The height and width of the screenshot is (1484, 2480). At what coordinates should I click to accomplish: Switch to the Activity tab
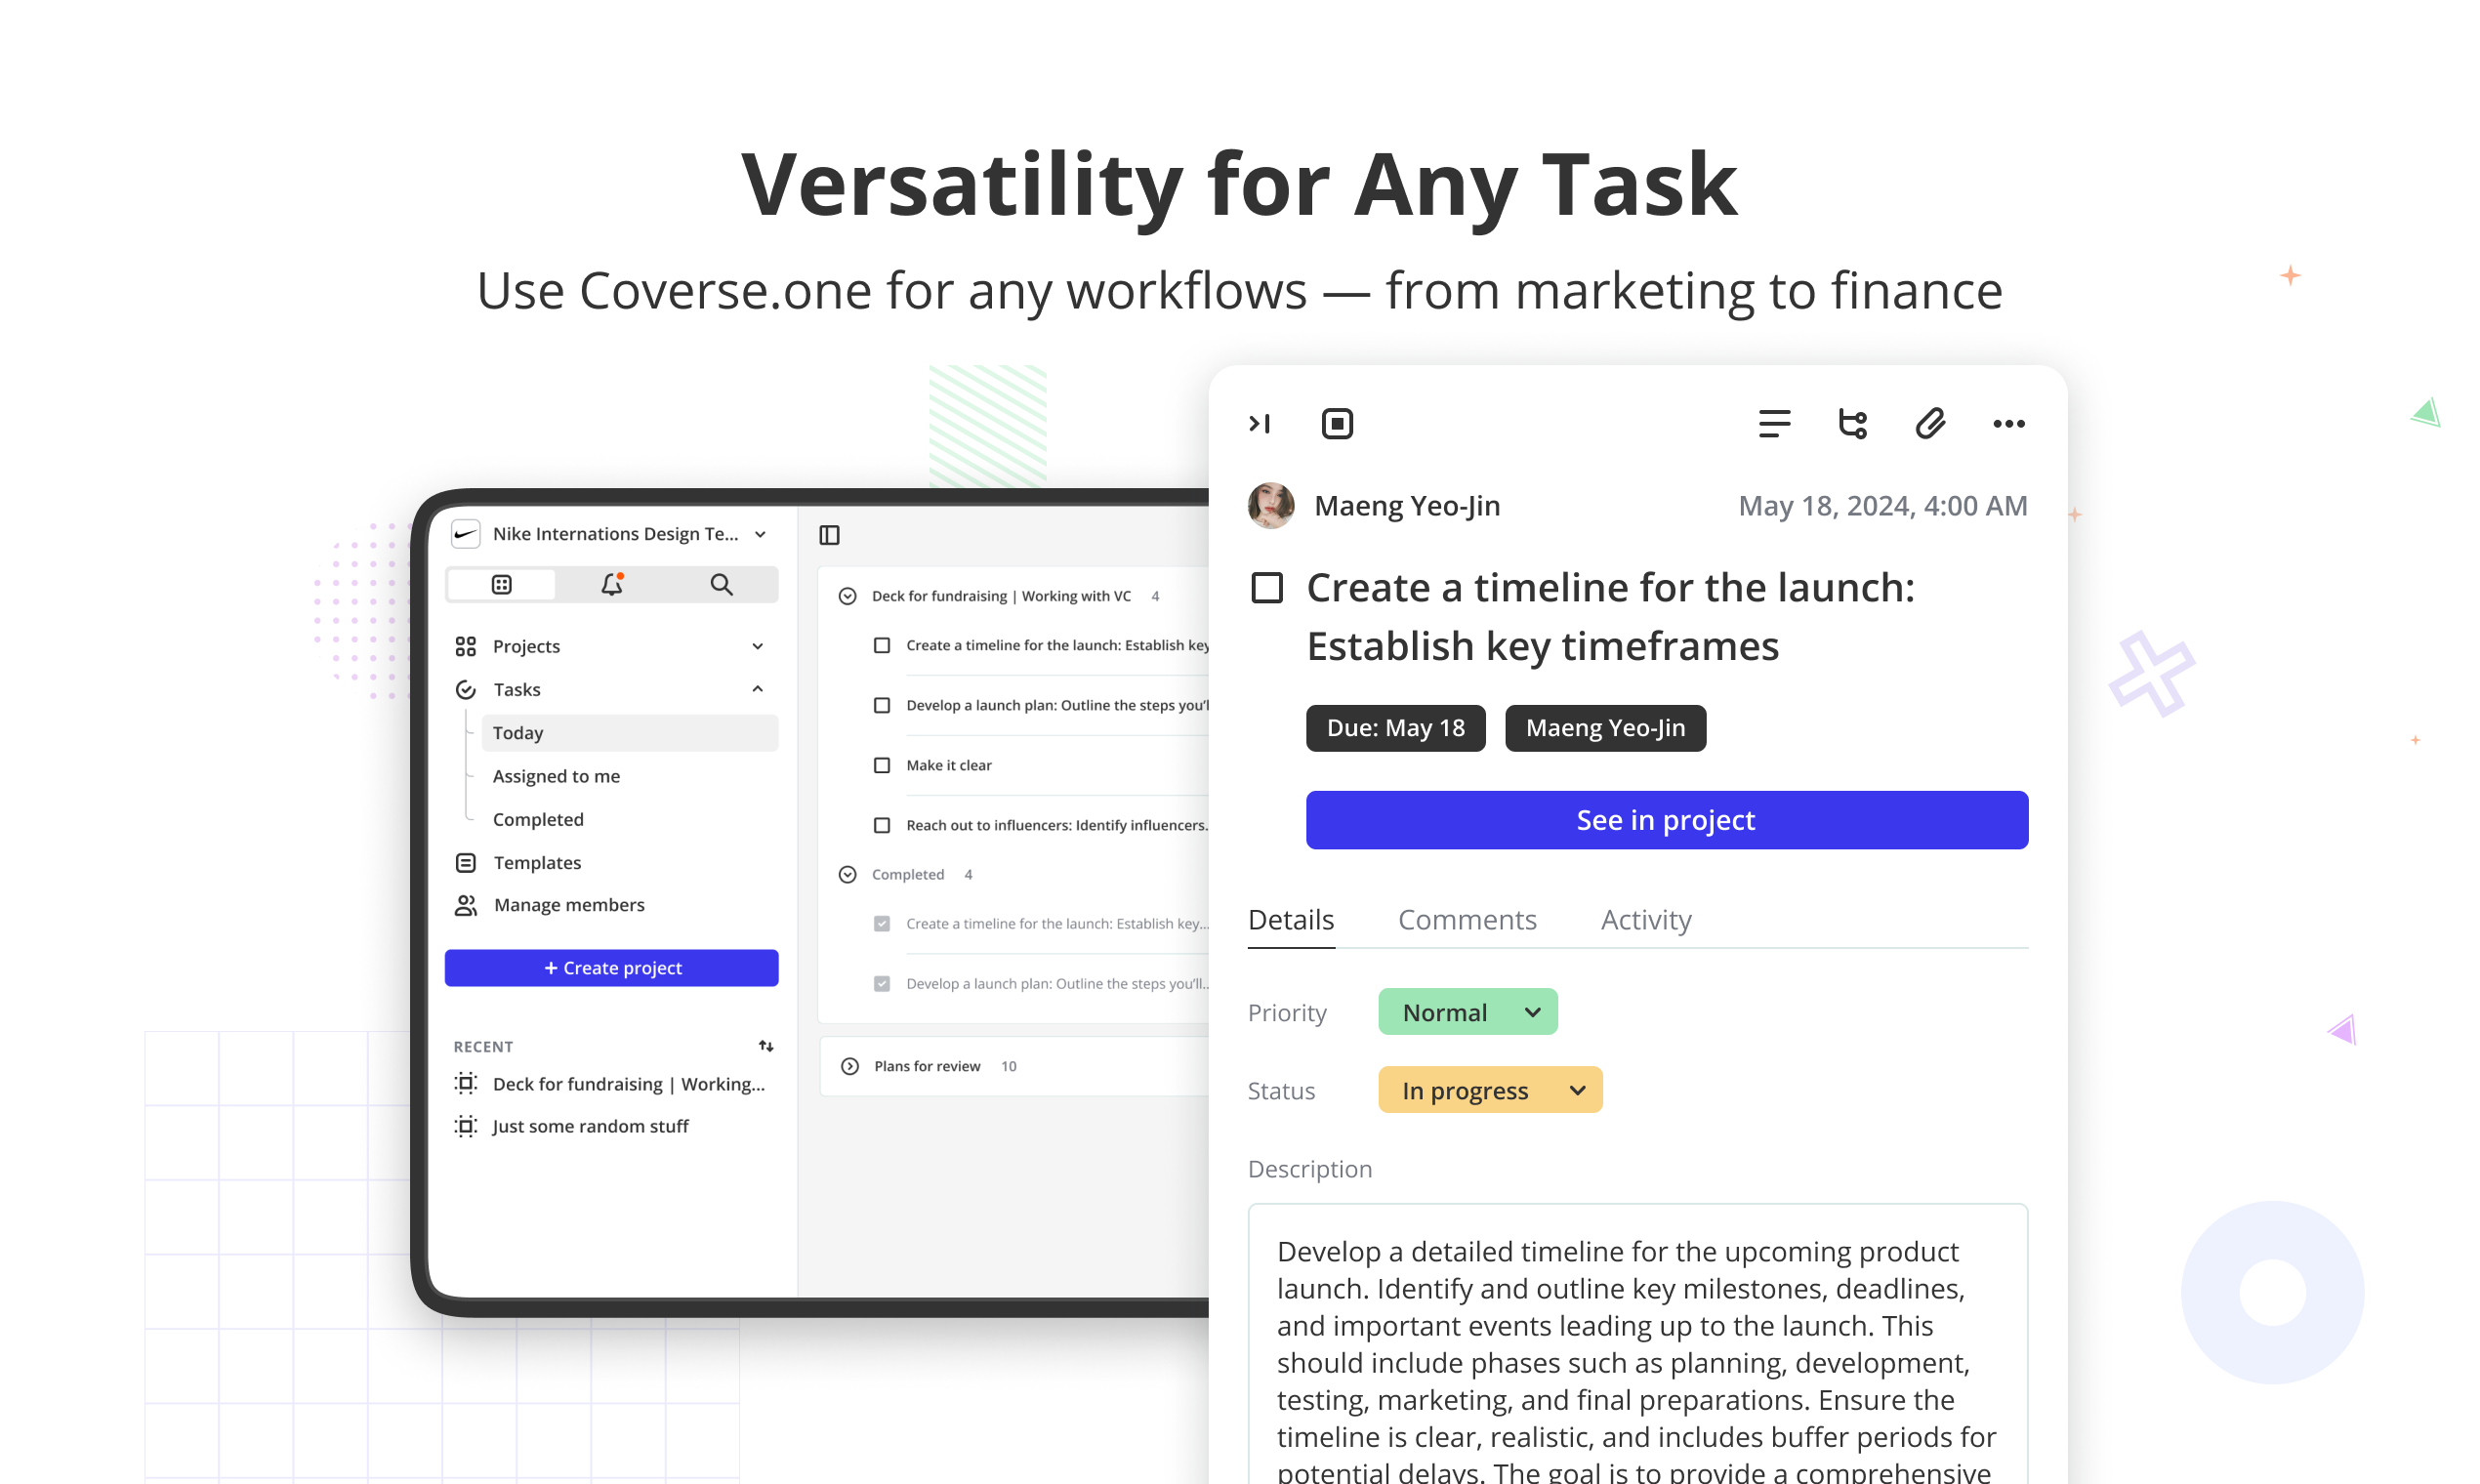pyautogui.click(x=1645, y=919)
